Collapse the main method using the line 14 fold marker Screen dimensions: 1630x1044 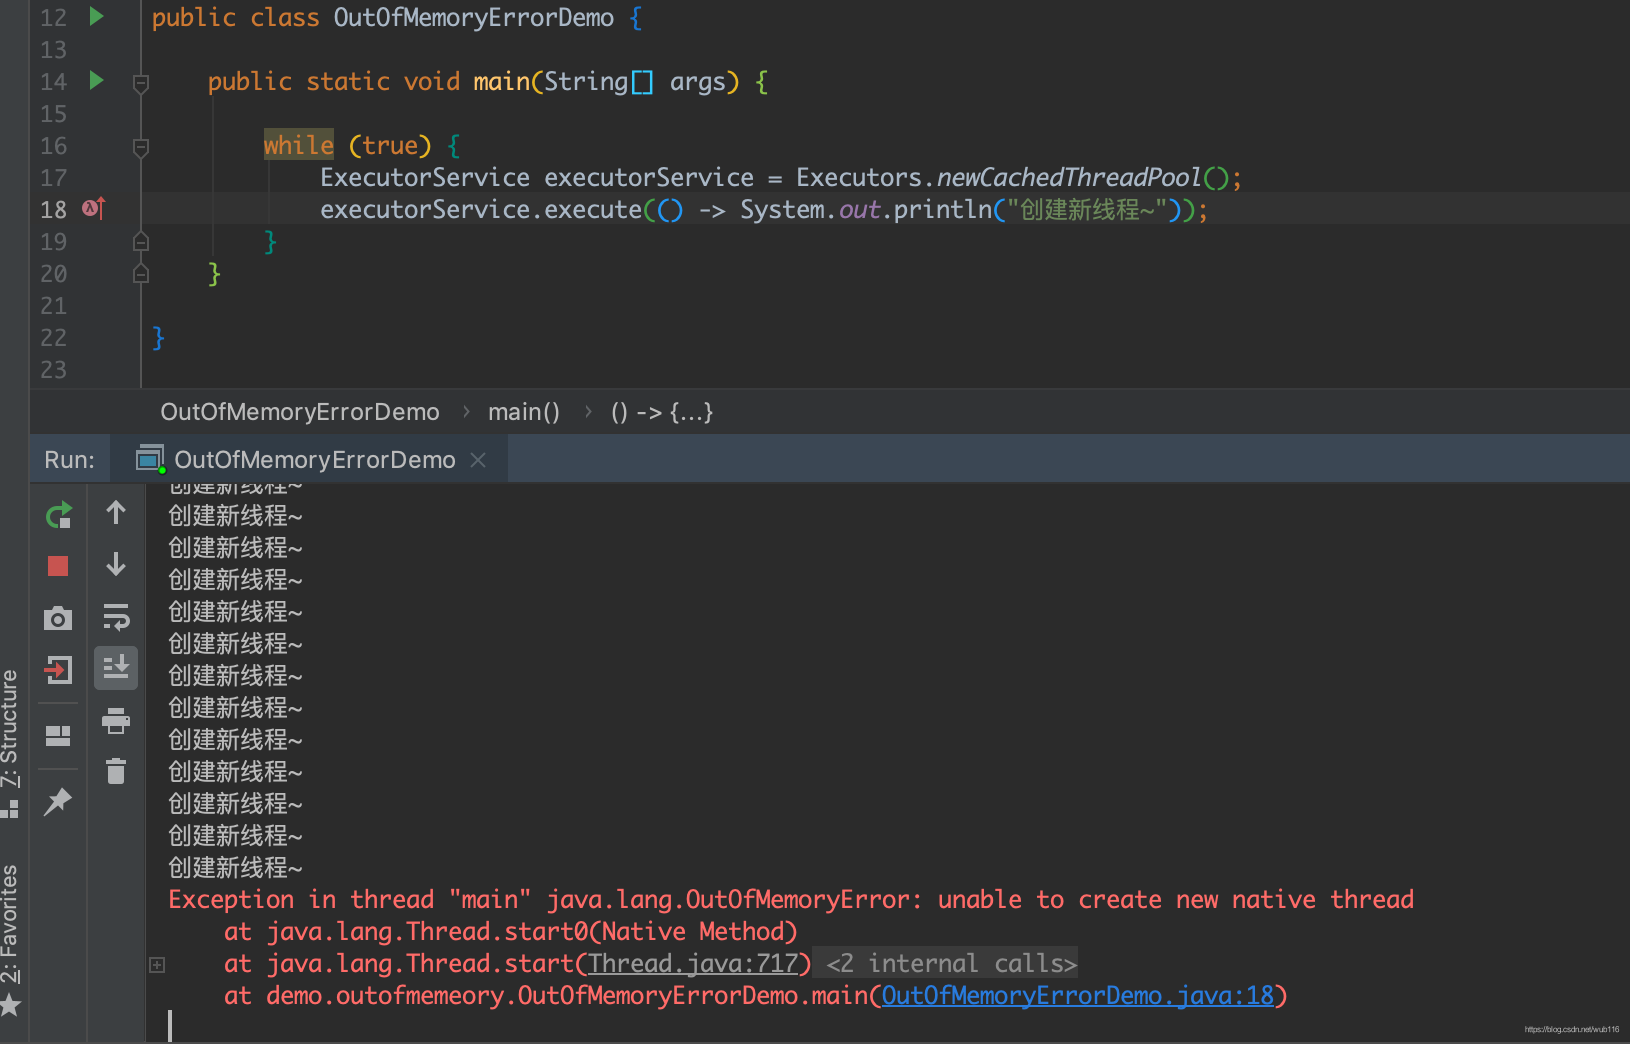click(x=141, y=83)
